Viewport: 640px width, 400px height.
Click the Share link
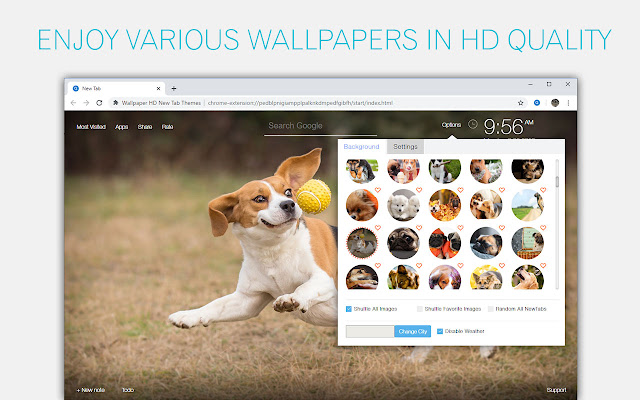145,127
